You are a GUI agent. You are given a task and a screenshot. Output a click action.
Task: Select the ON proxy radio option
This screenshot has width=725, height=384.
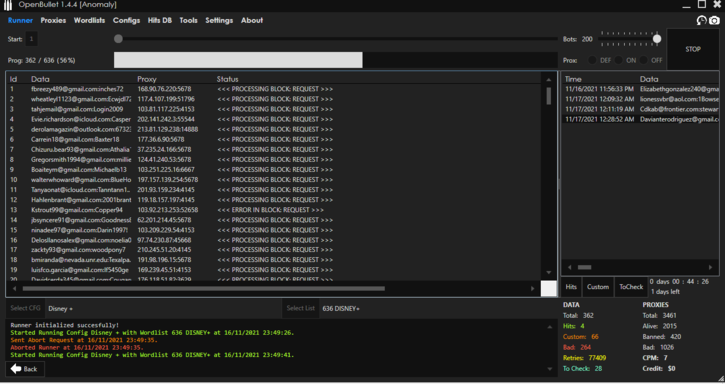[618, 60]
